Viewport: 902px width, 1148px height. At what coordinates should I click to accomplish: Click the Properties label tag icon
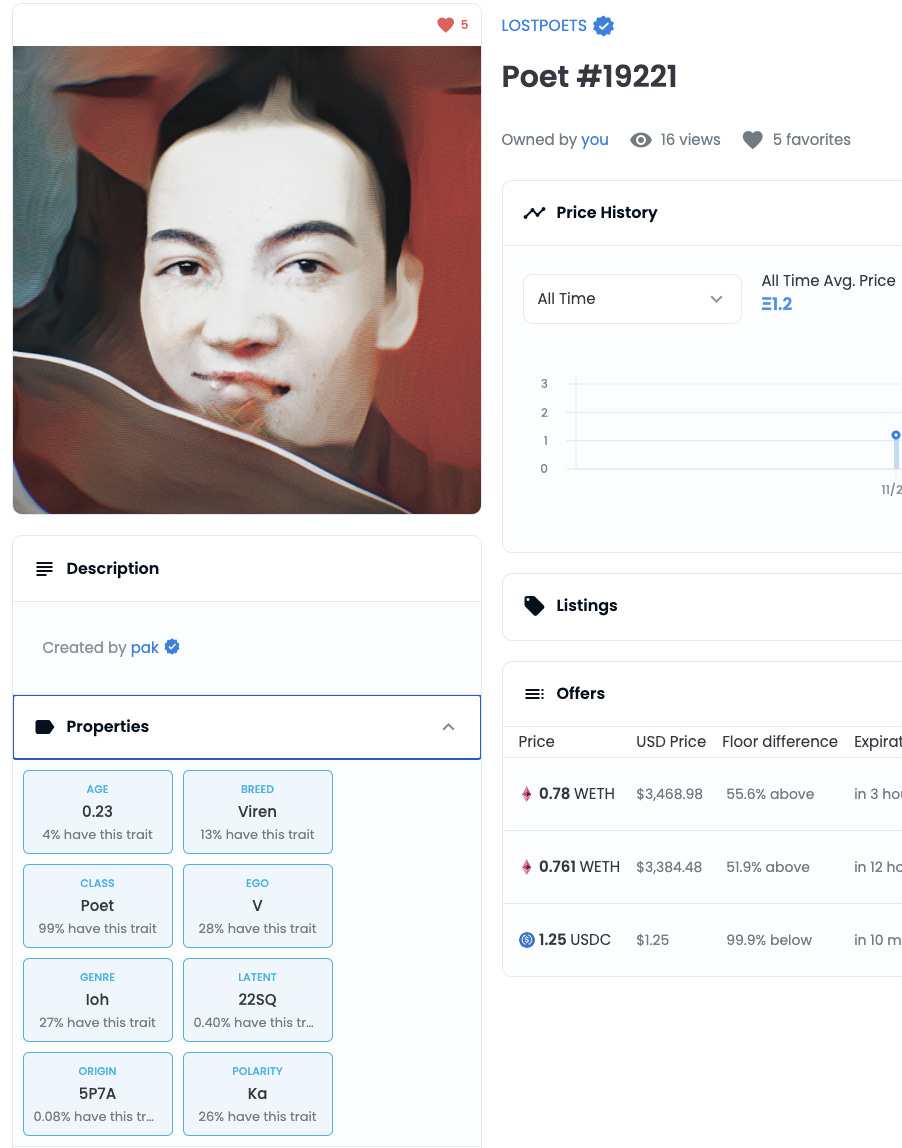pyautogui.click(x=45, y=727)
